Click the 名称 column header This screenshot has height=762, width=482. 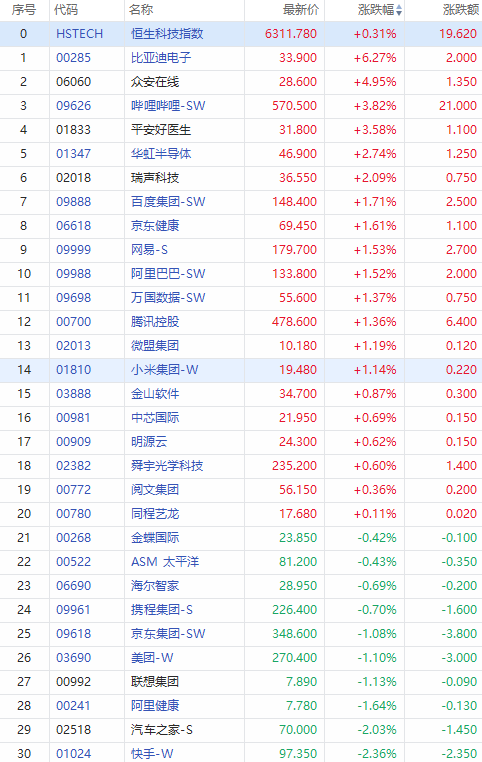141,10
